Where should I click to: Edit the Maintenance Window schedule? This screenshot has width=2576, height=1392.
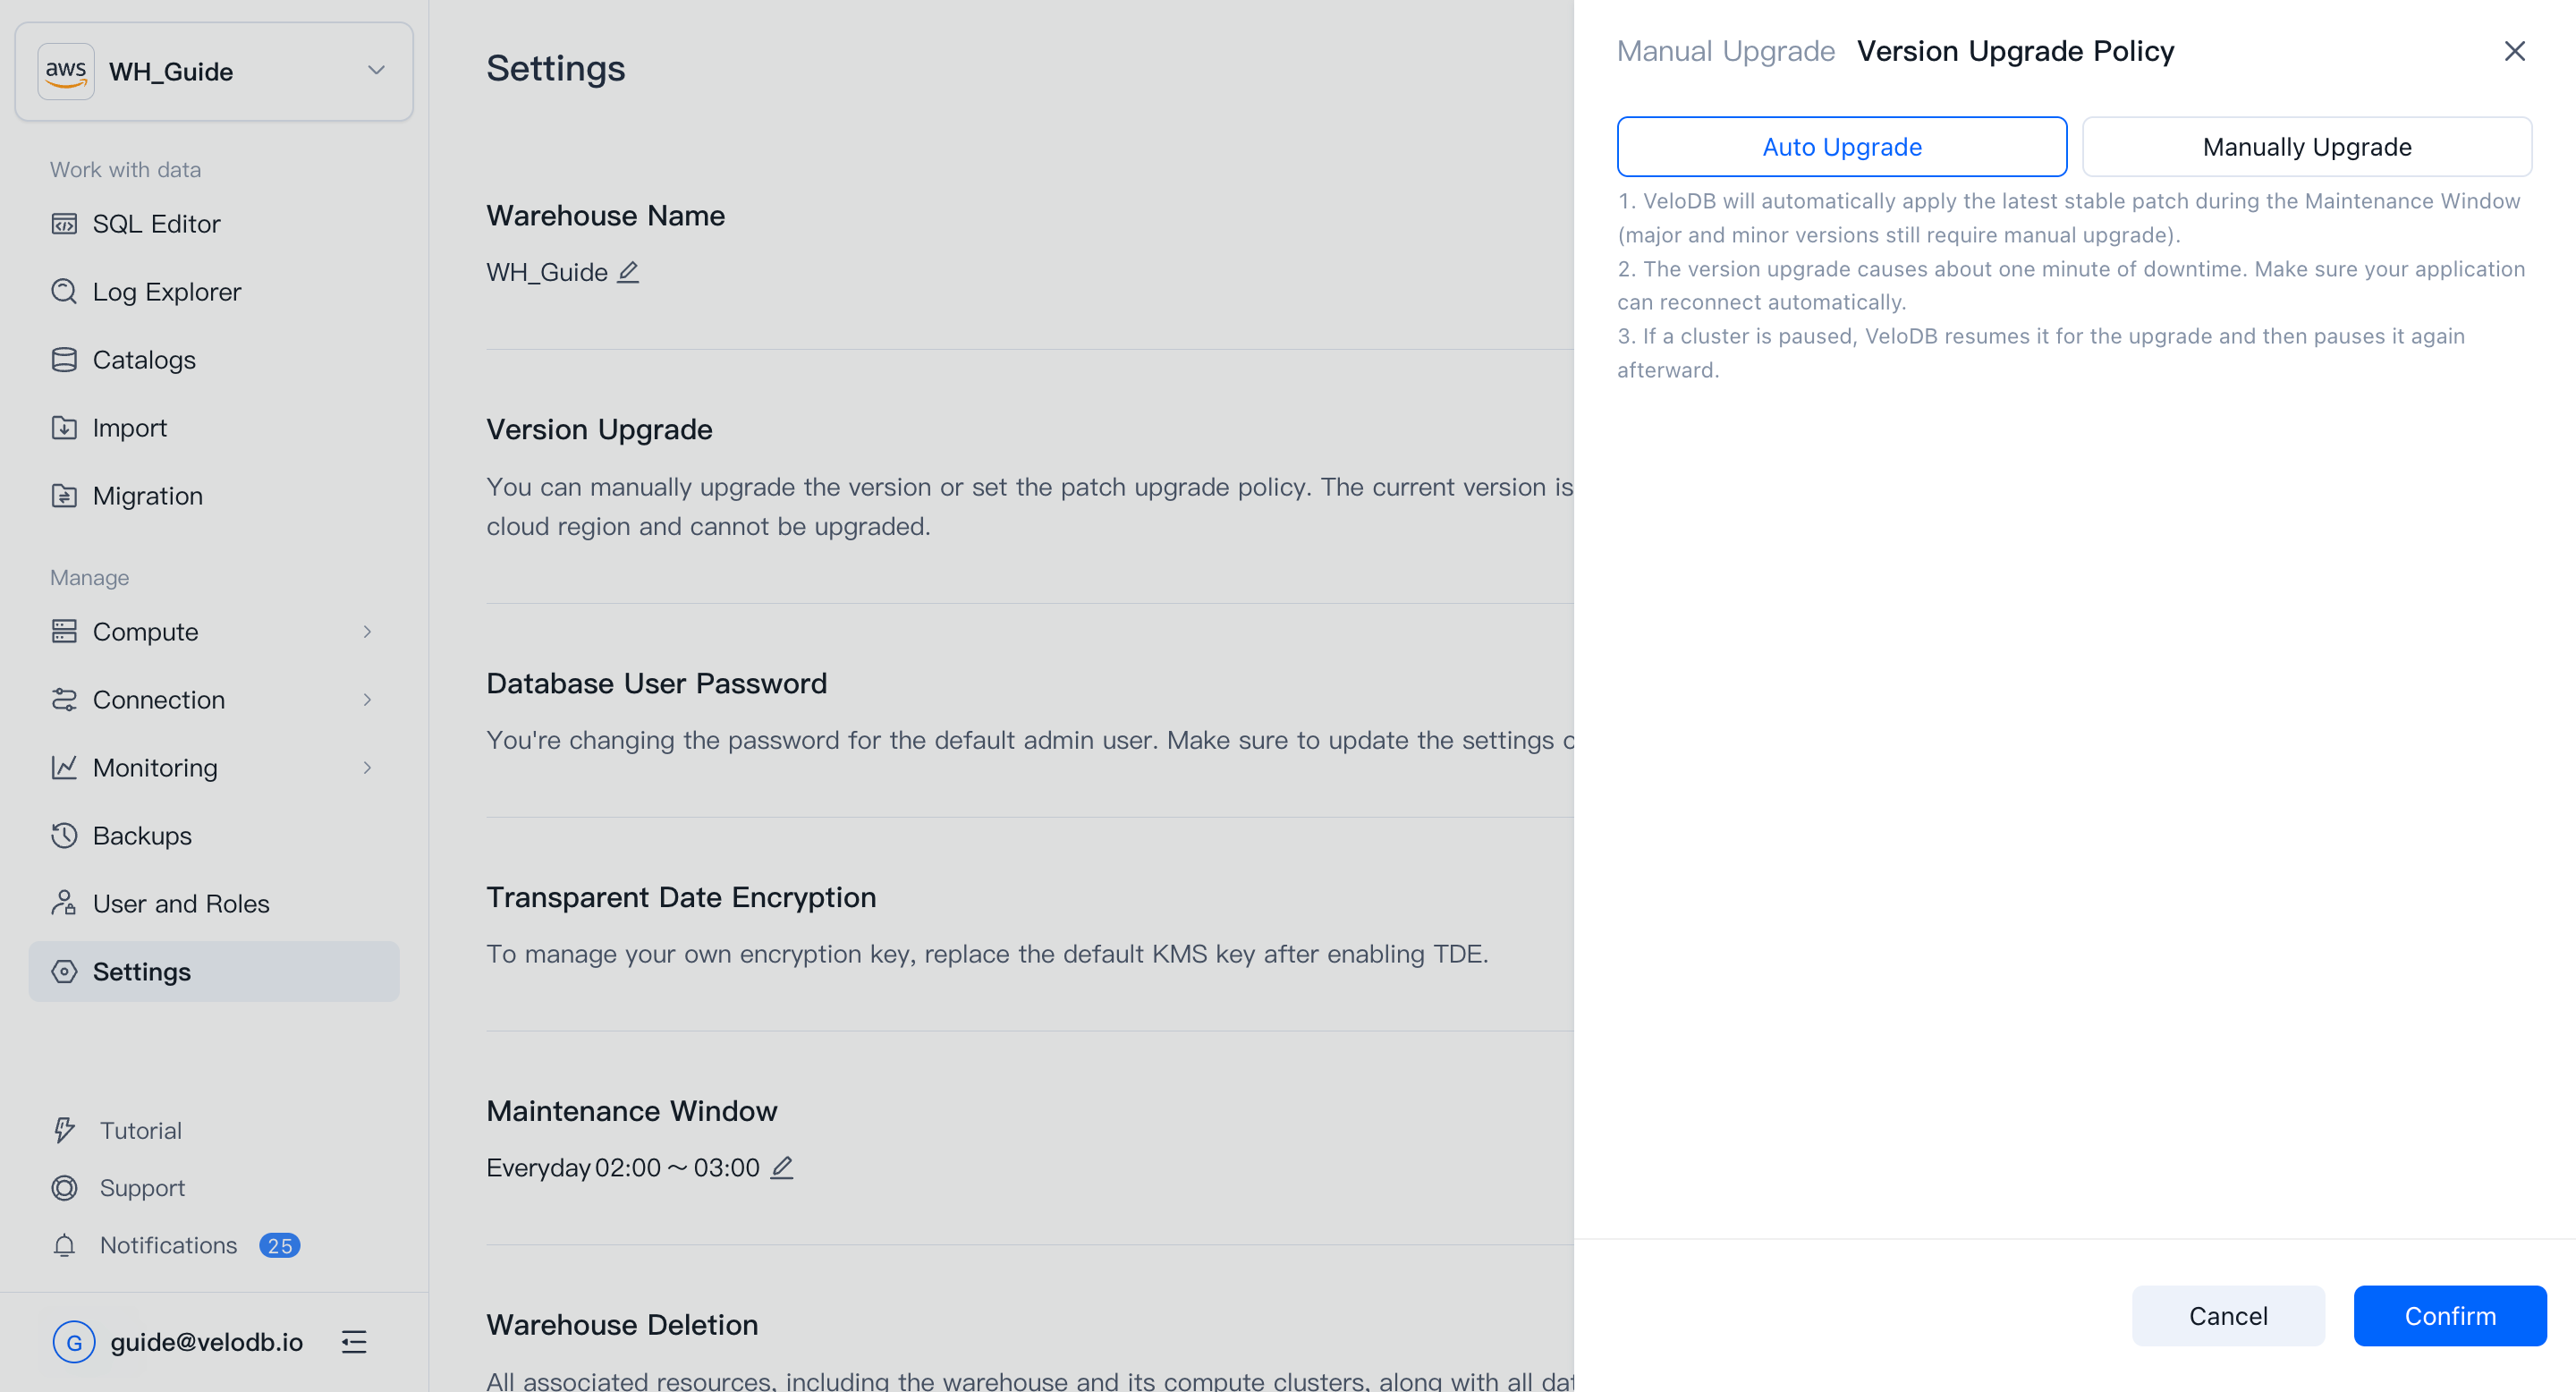tap(783, 1167)
